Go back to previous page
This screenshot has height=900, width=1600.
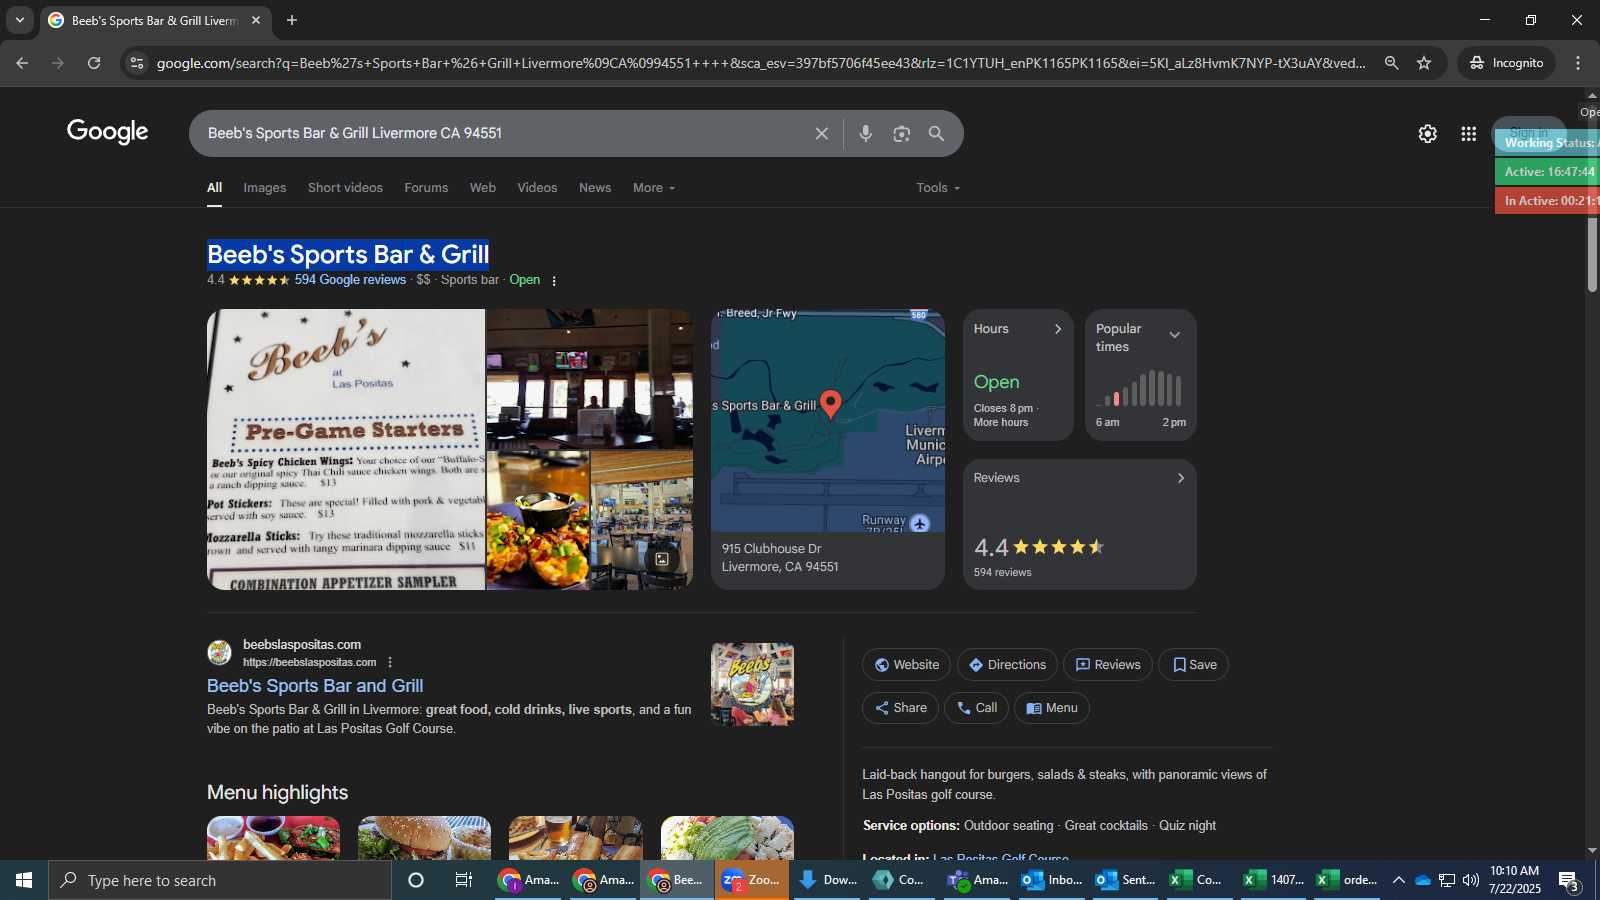22,63
